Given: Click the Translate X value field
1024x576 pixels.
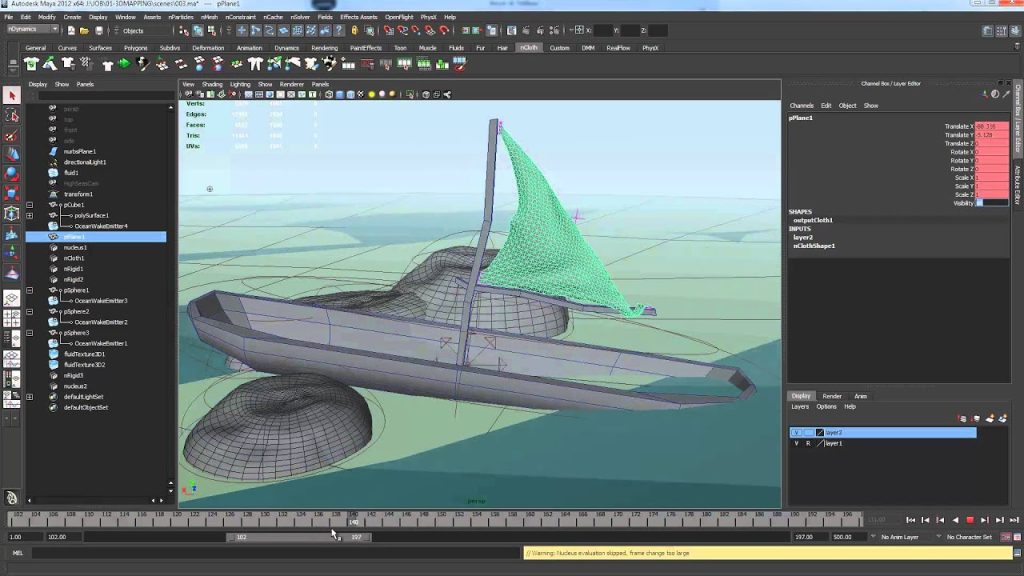Looking at the screenshot, I should 991,126.
